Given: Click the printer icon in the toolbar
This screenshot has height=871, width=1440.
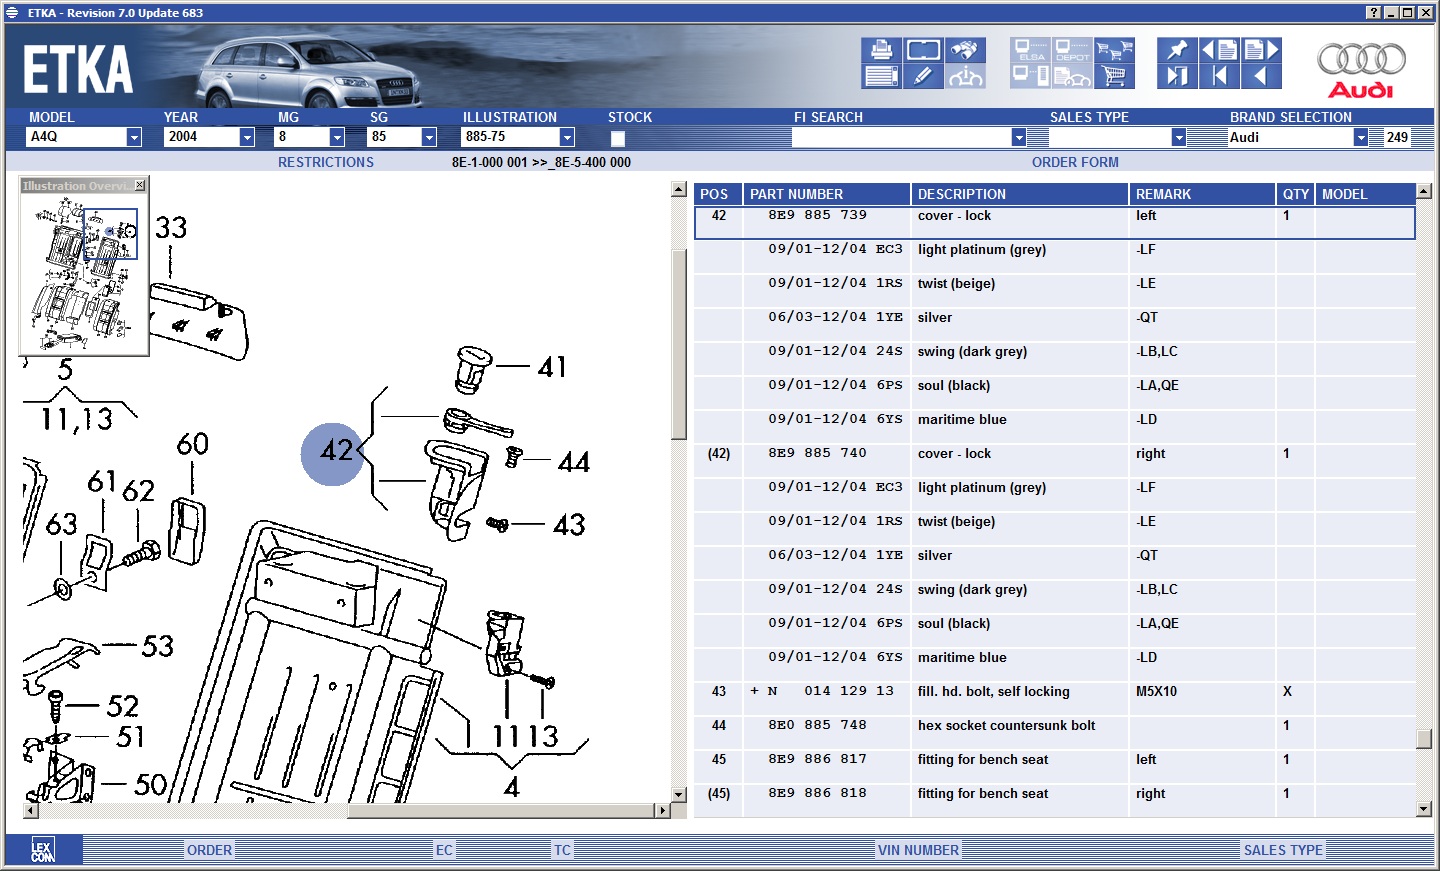Looking at the screenshot, I should click(881, 50).
